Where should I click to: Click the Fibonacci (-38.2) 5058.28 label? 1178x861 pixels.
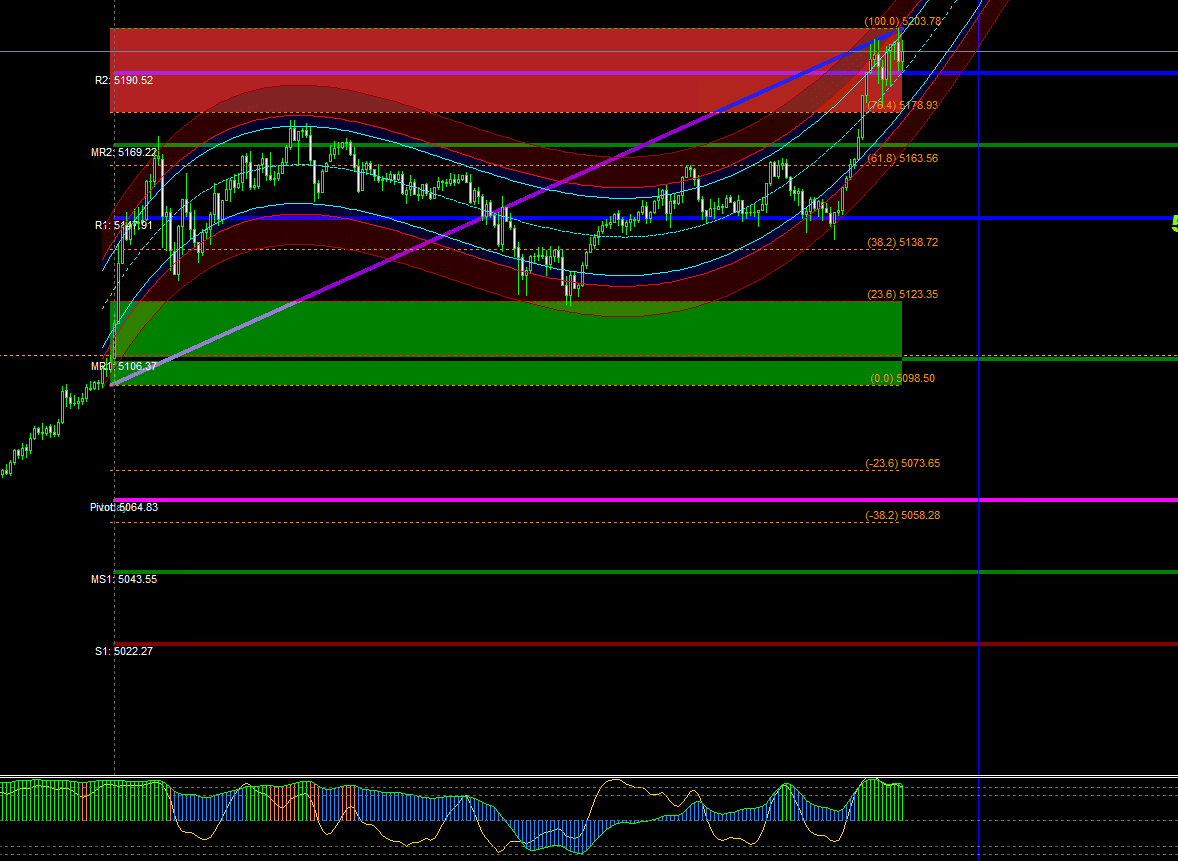[902, 515]
